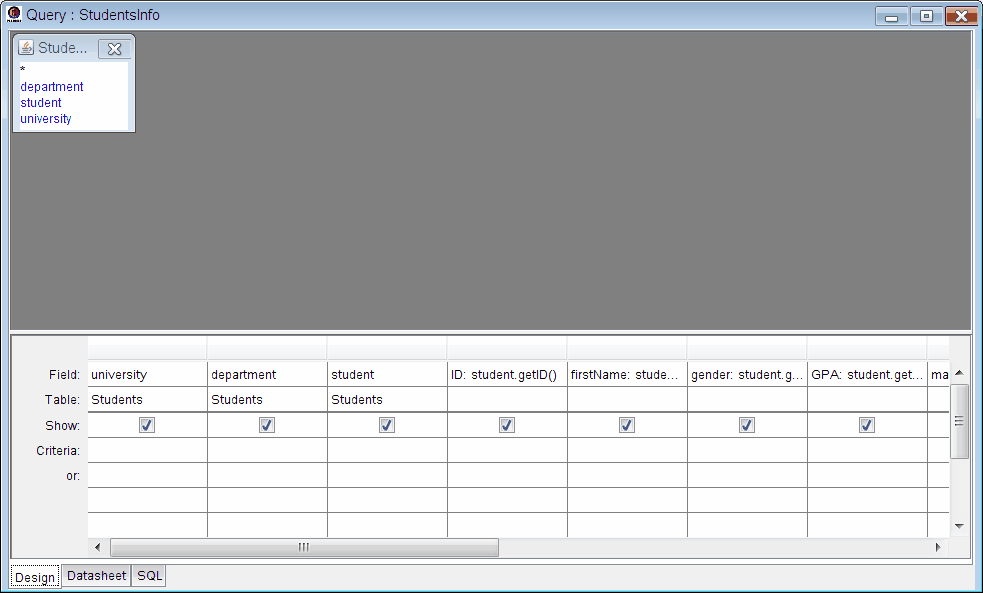The width and height of the screenshot is (983, 593).
Task: Click the application icon in title bar
Action: (x=14, y=14)
